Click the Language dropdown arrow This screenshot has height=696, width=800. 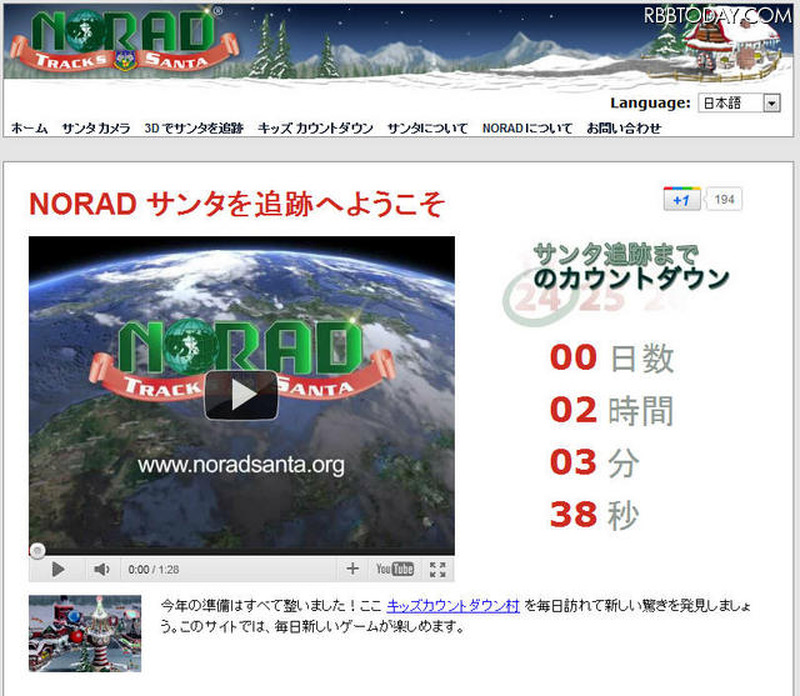point(771,103)
